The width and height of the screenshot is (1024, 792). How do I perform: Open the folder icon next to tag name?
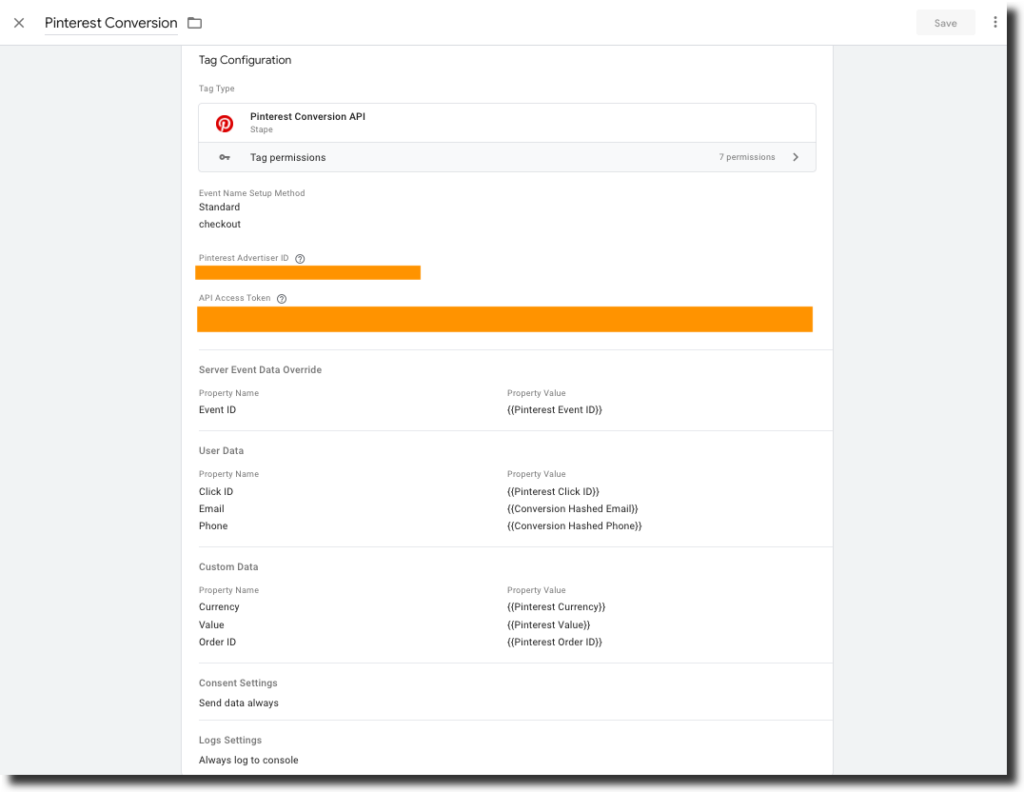[194, 22]
